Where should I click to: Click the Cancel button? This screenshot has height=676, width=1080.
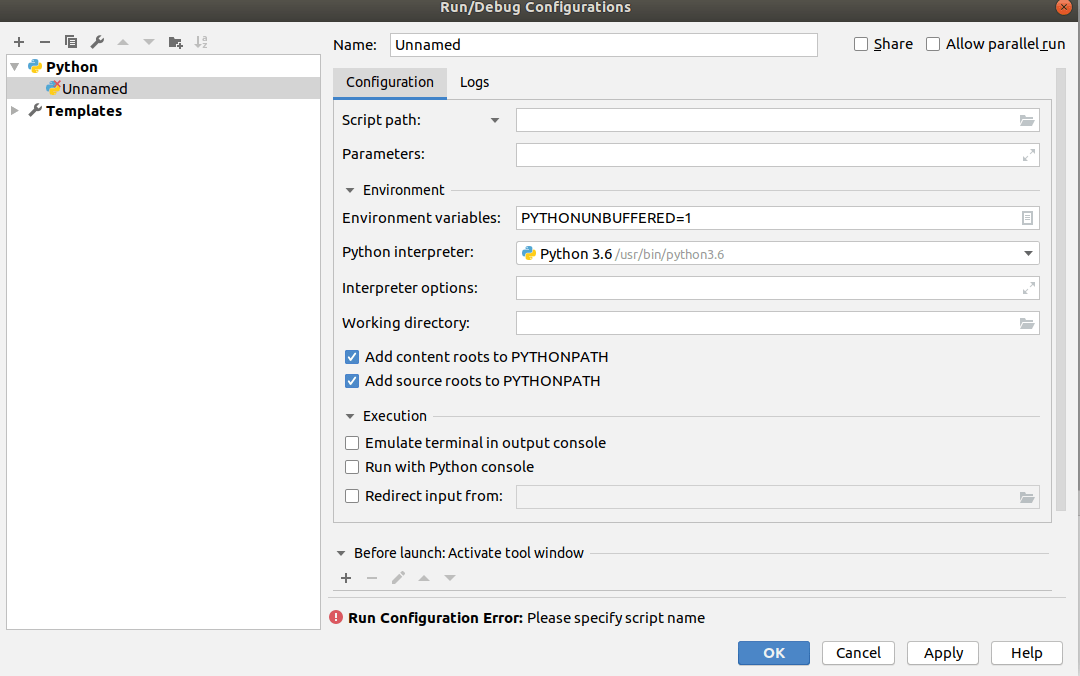point(858,653)
